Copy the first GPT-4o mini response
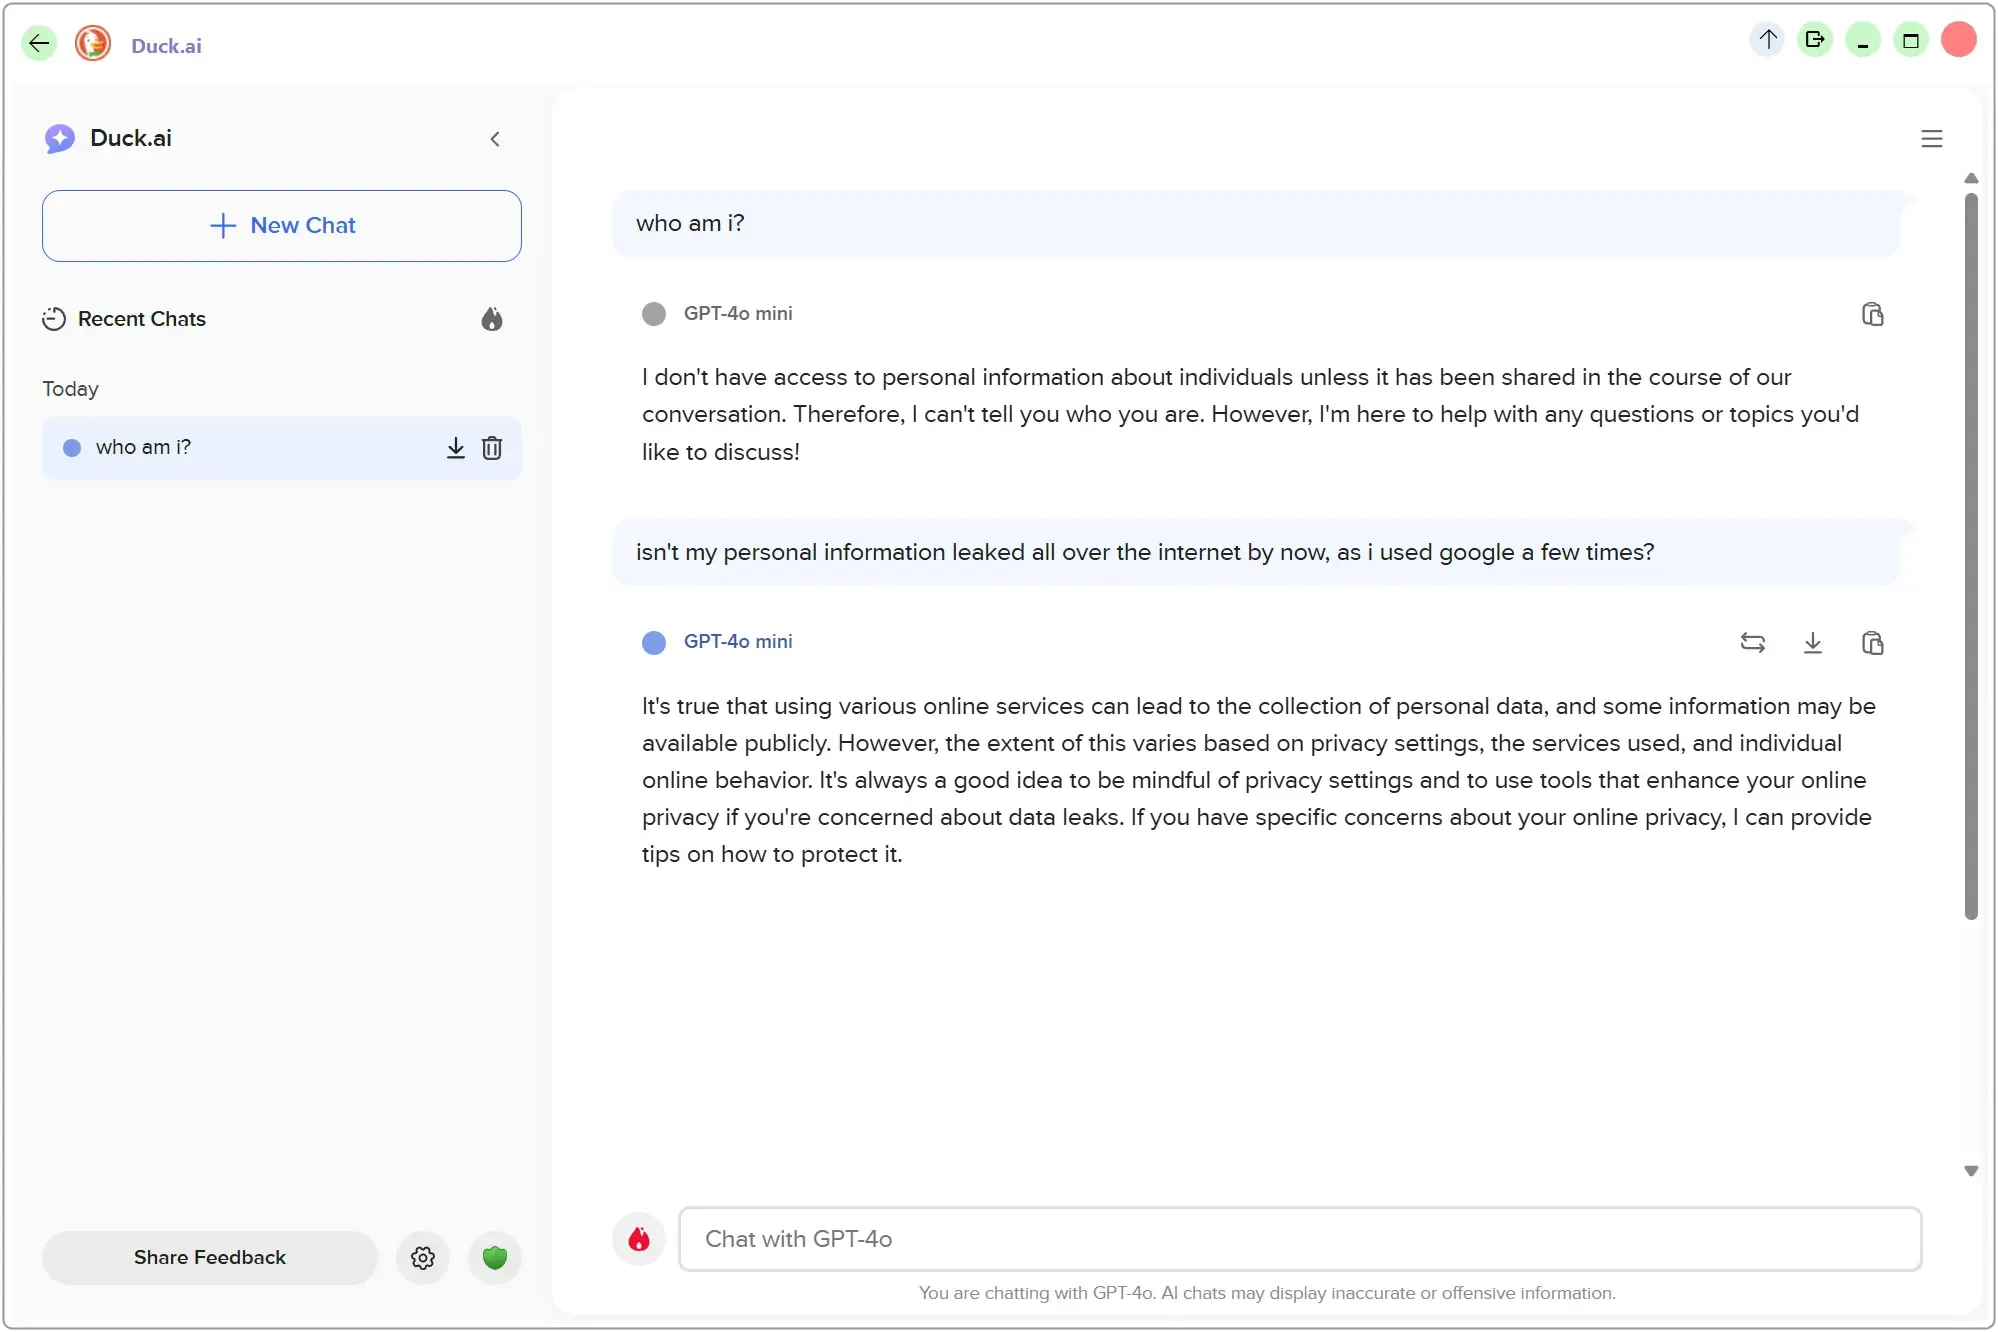This screenshot has width=1998, height=1332. tap(1873, 314)
